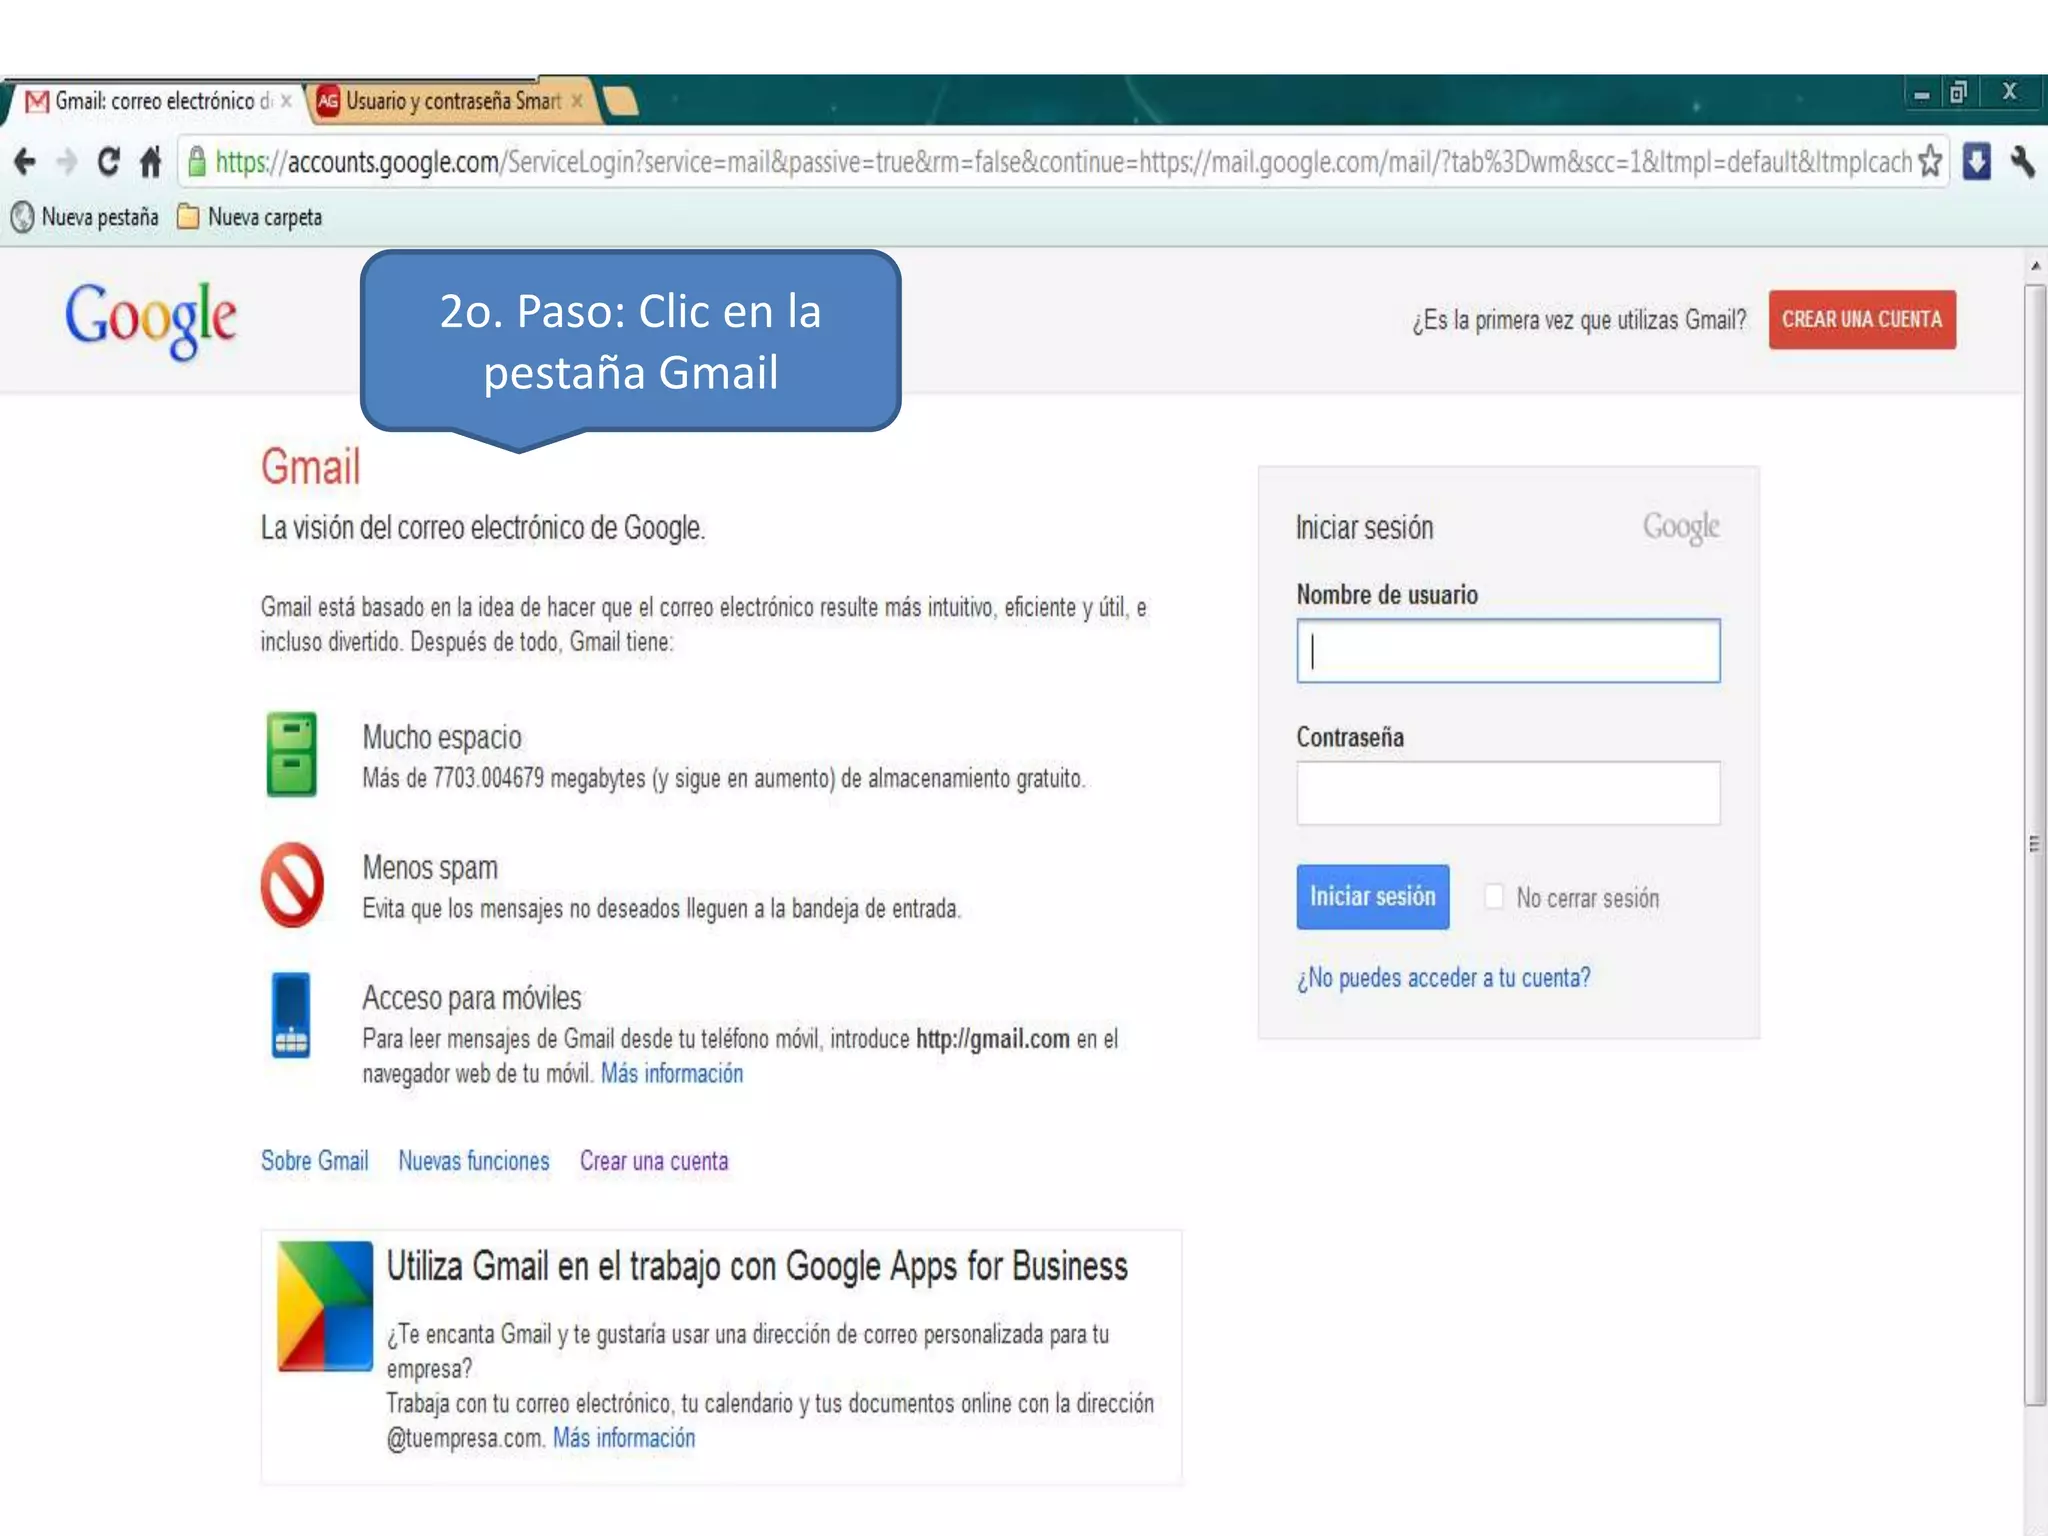The image size is (2048, 1536).
Task: Open the wrench settings menu
Action: [x=2022, y=161]
